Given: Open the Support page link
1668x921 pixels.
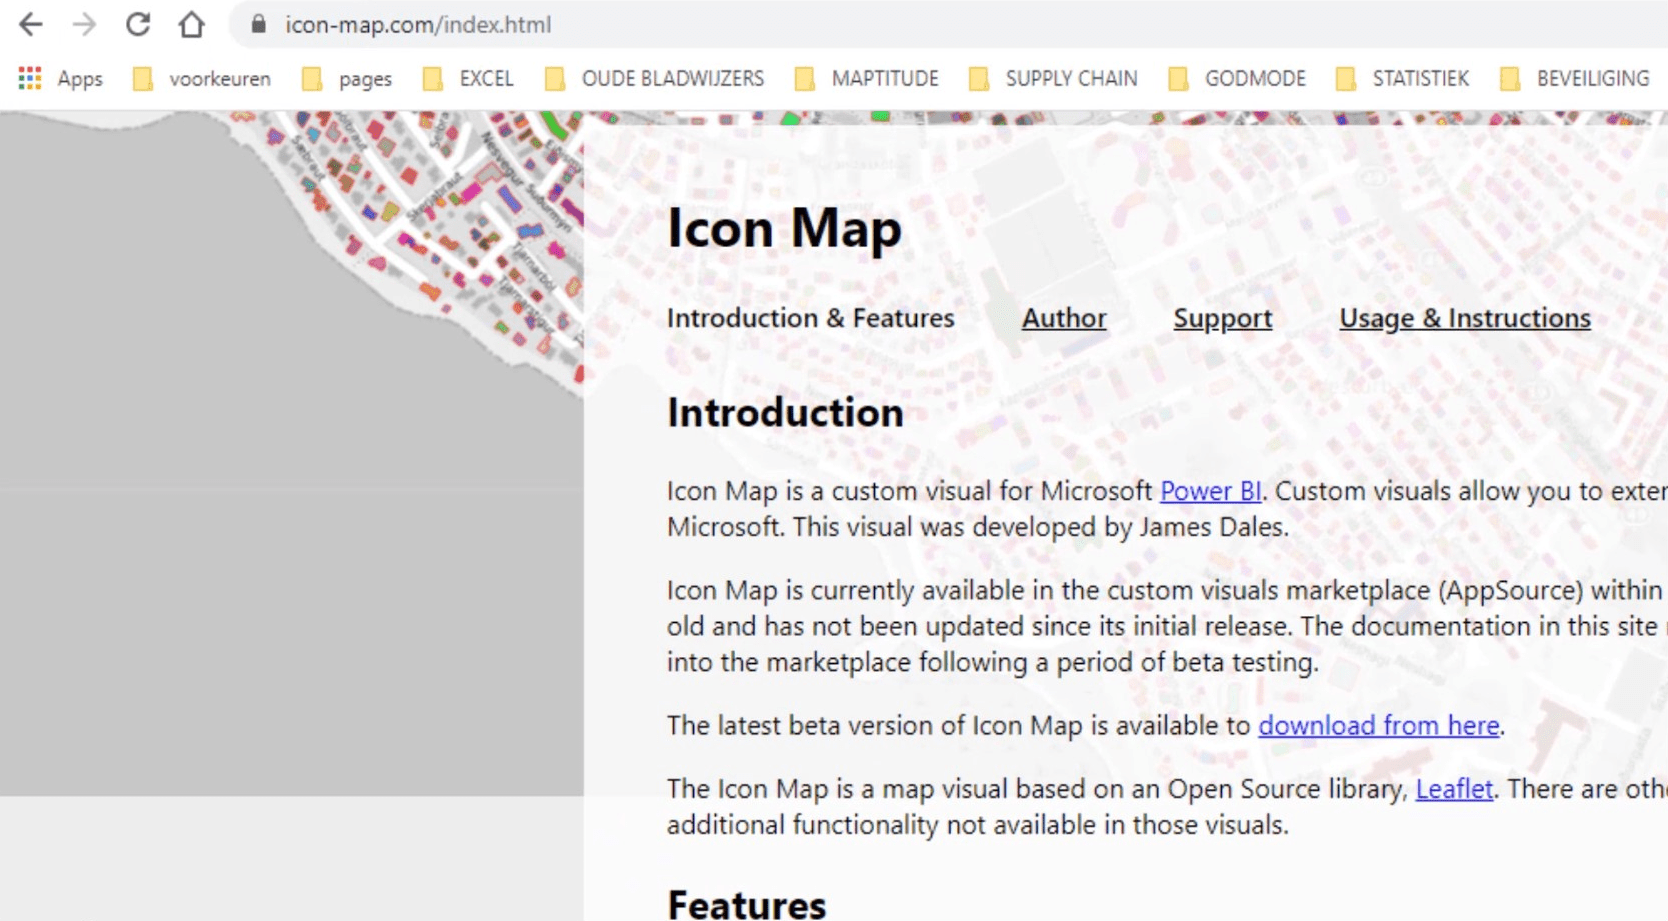Looking at the screenshot, I should pos(1223,318).
